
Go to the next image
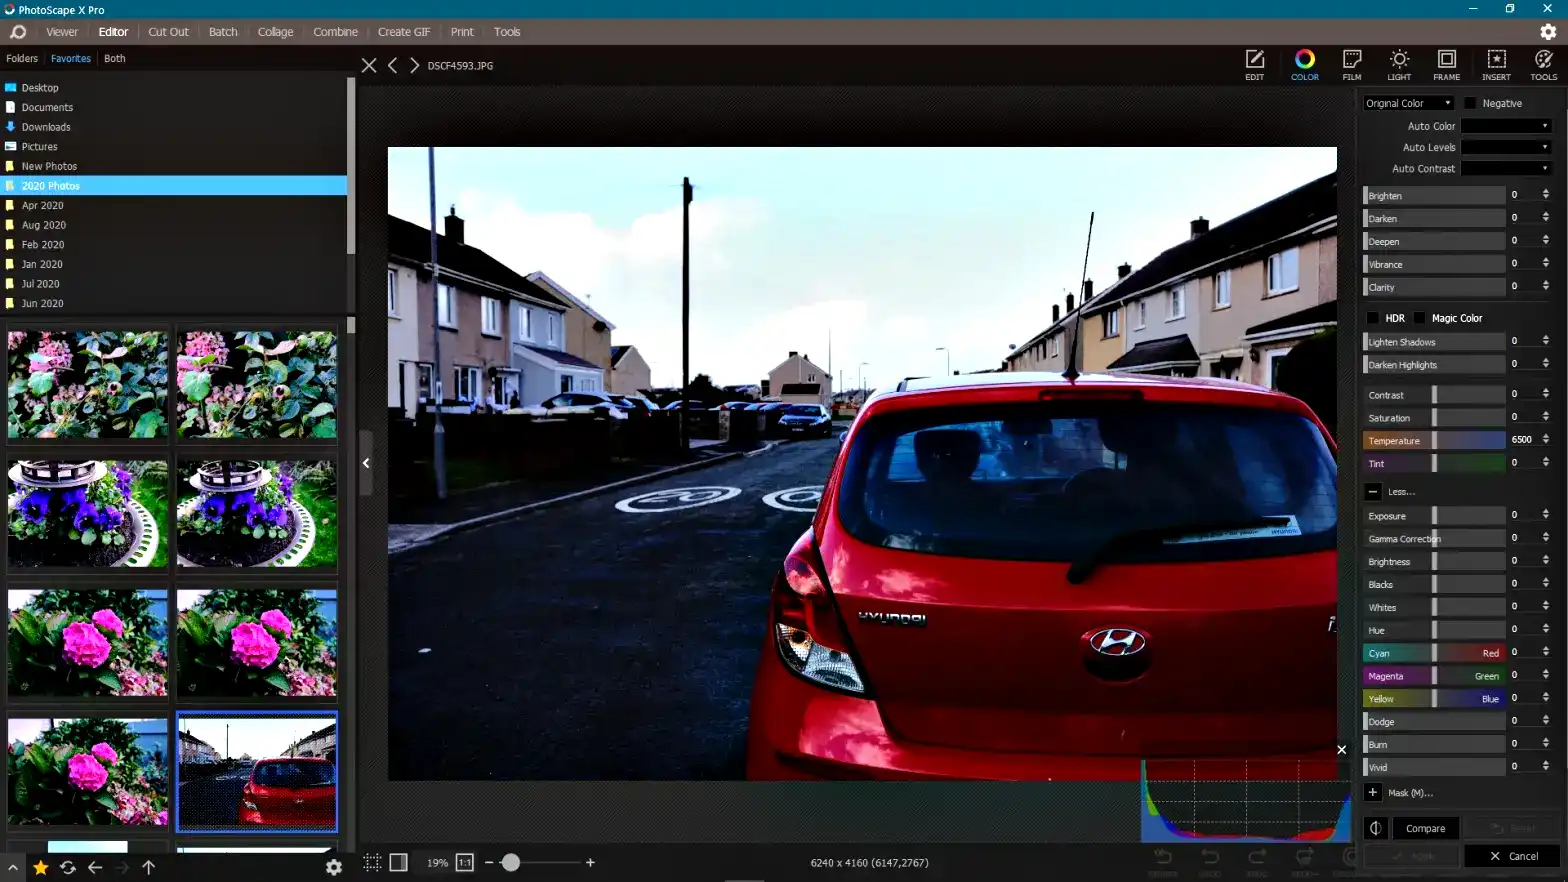coord(414,65)
